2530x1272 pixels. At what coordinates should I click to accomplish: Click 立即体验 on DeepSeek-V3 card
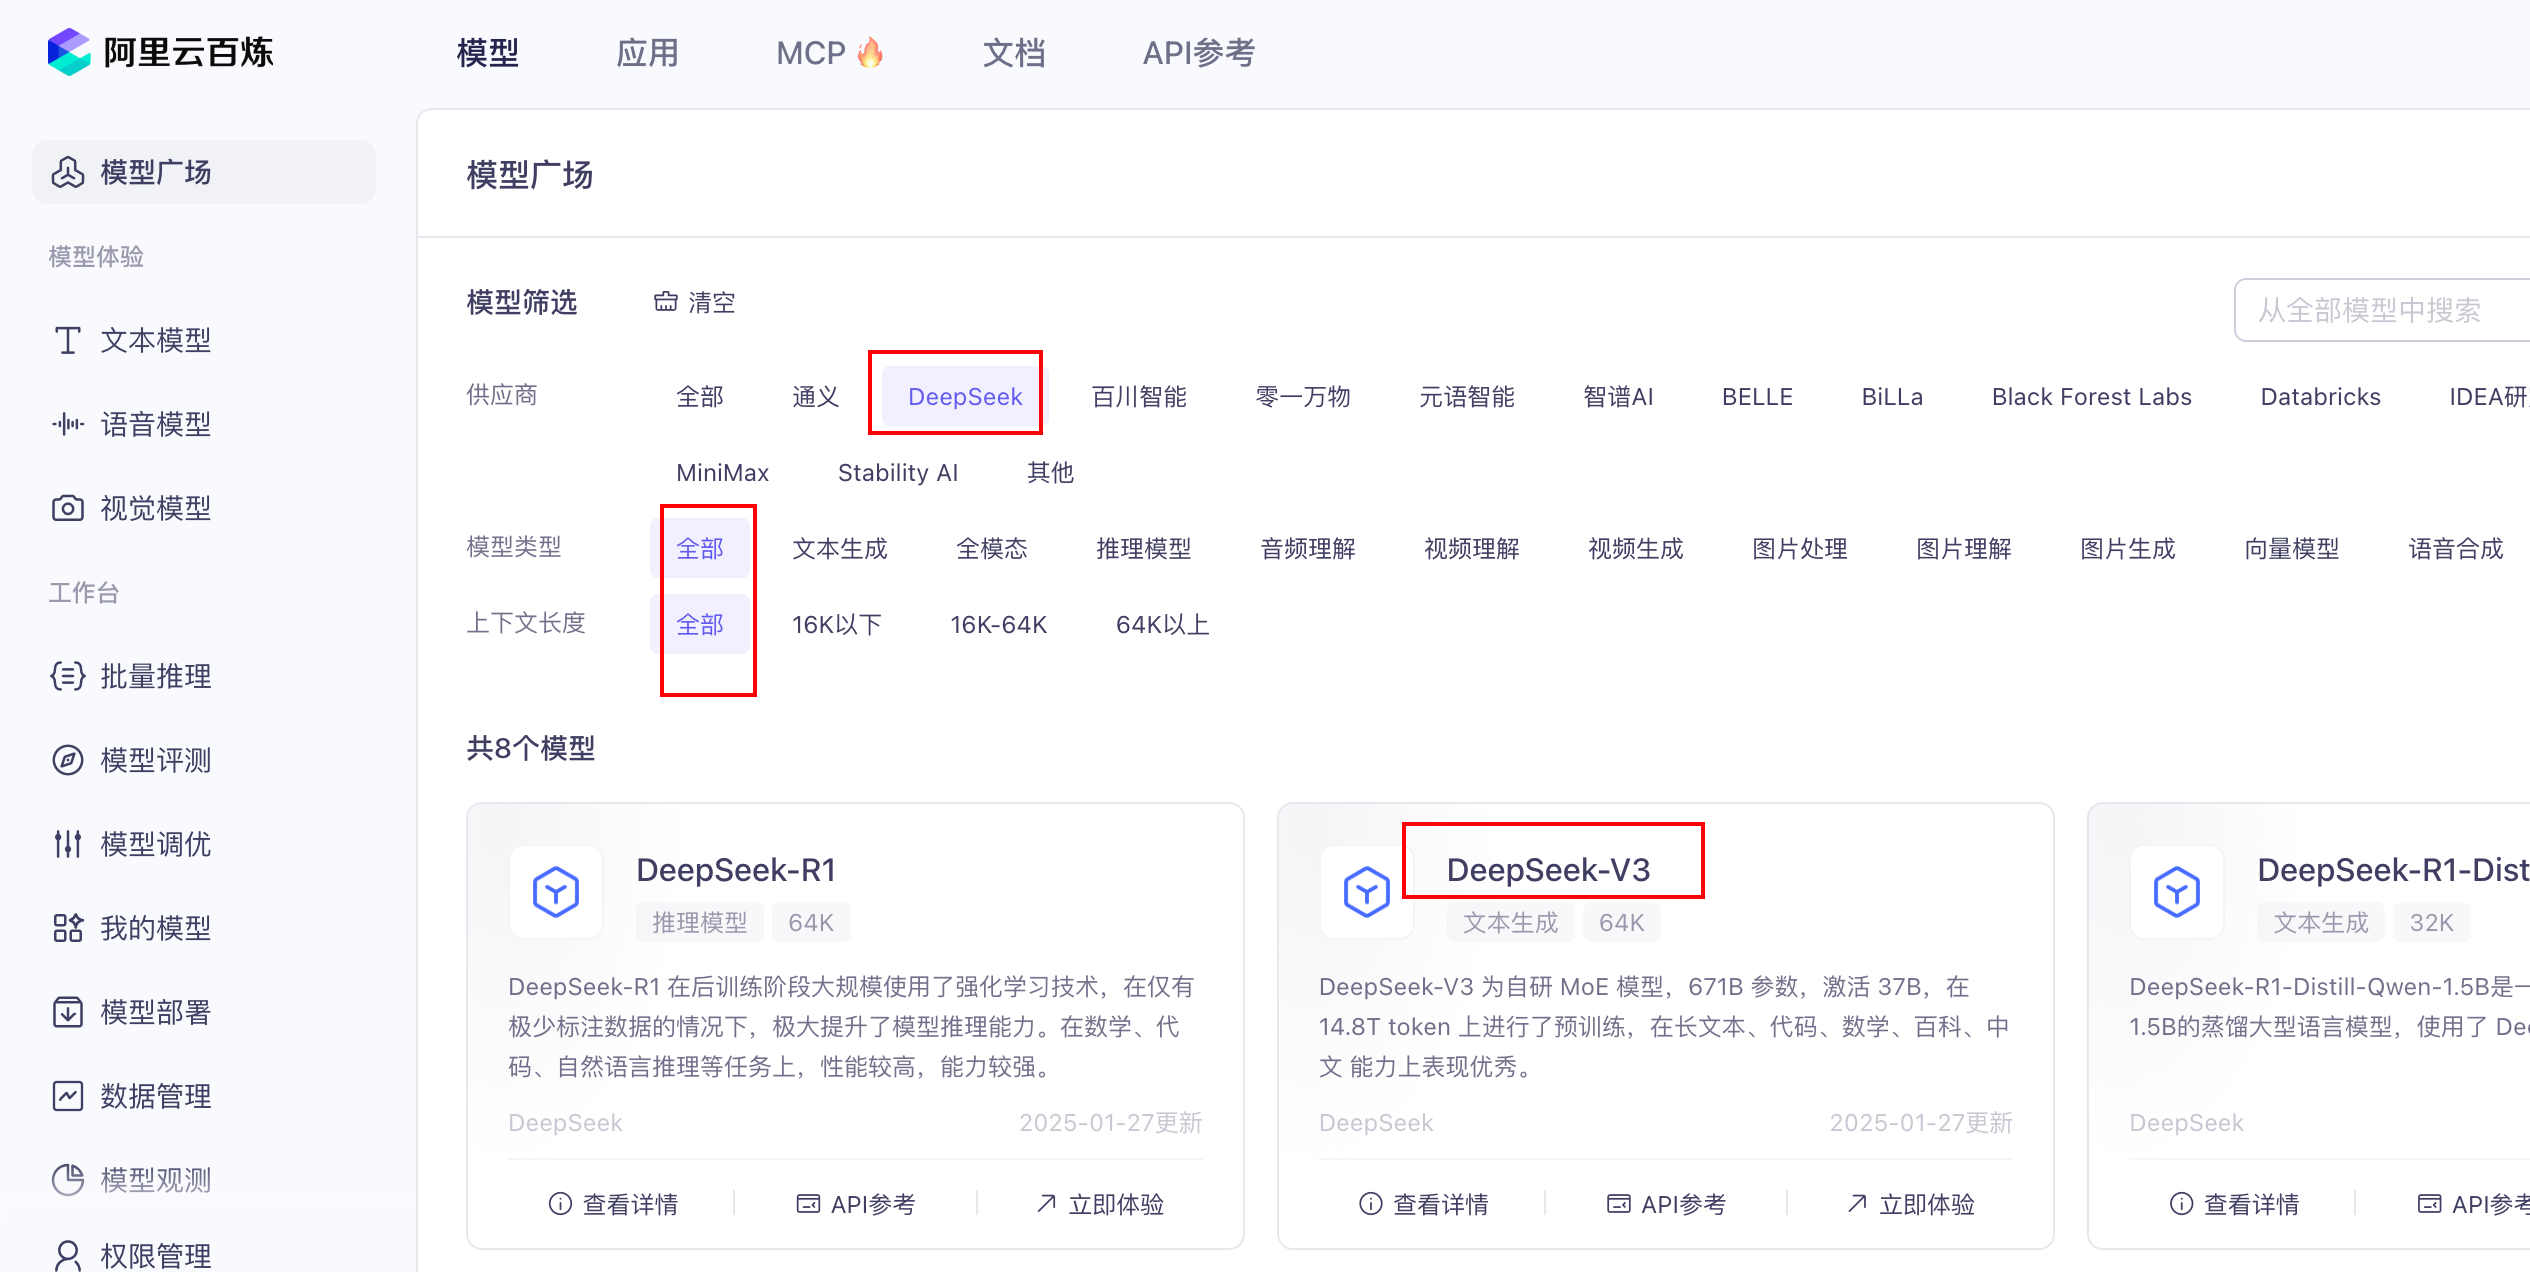[x=1911, y=1204]
